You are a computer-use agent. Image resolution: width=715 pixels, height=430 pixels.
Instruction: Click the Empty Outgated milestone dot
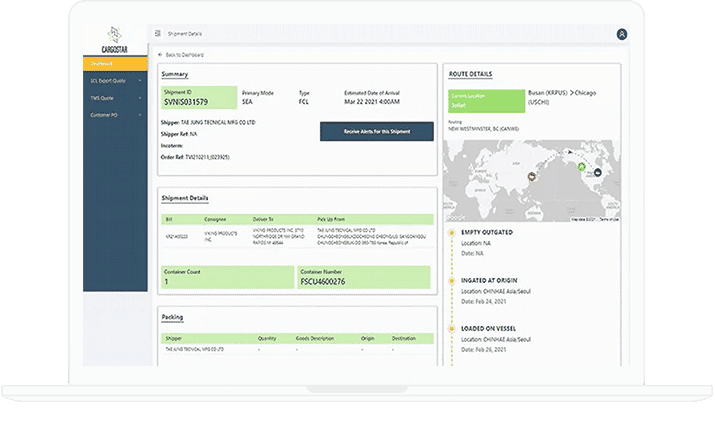pos(451,232)
